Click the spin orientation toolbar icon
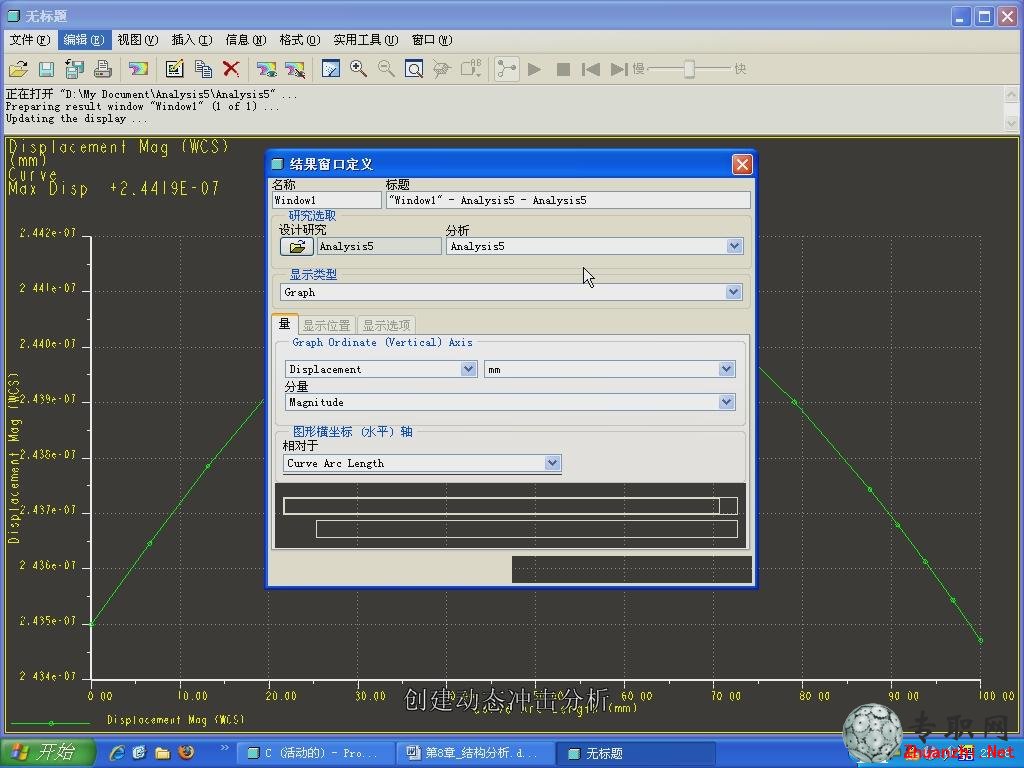The image size is (1024, 768). tap(442, 69)
